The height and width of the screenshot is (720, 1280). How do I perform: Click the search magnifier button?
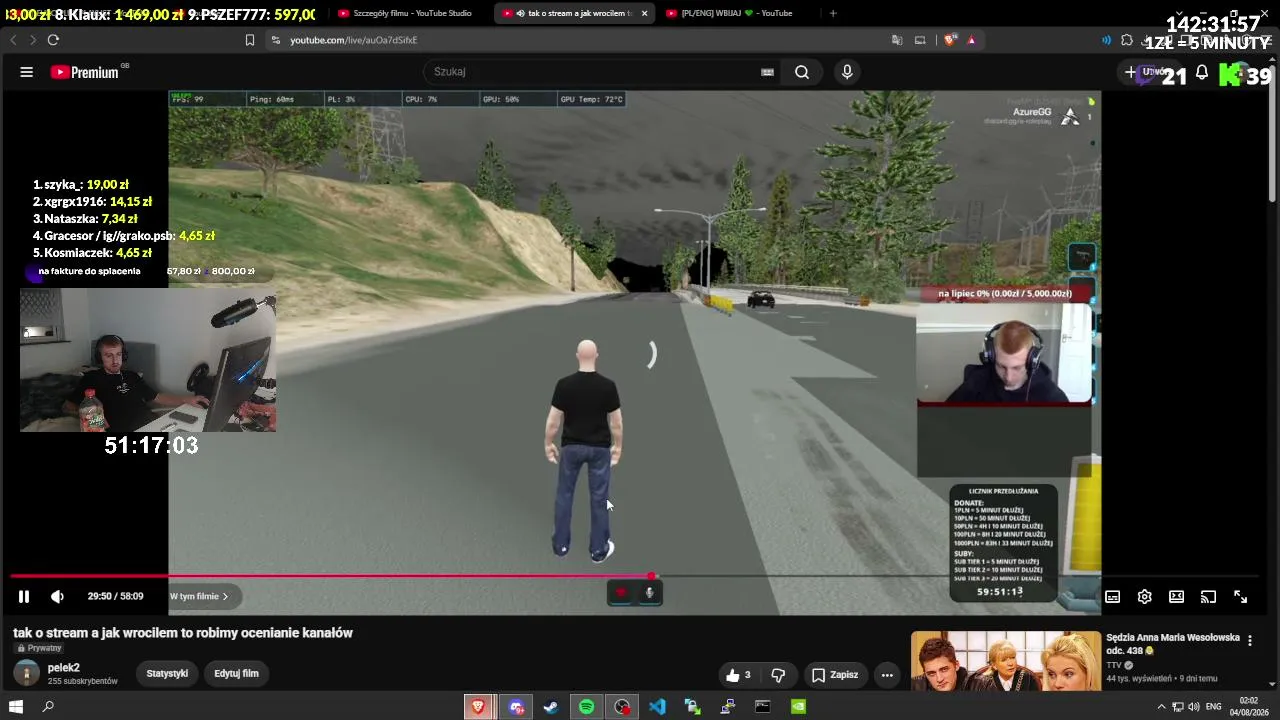coord(802,72)
